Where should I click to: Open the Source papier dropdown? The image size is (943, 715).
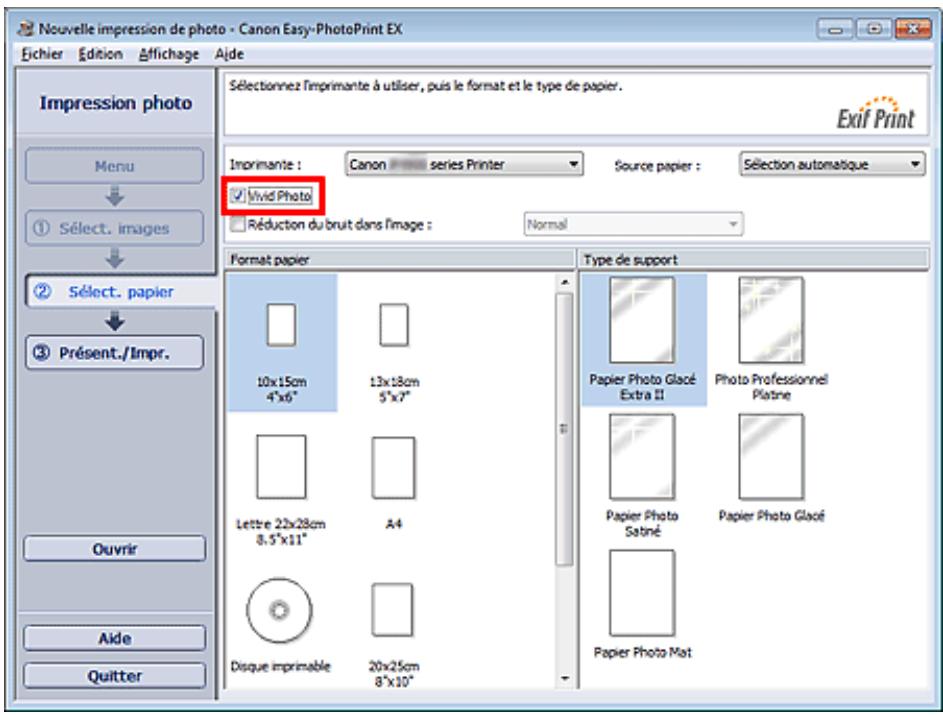tap(832, 164)
